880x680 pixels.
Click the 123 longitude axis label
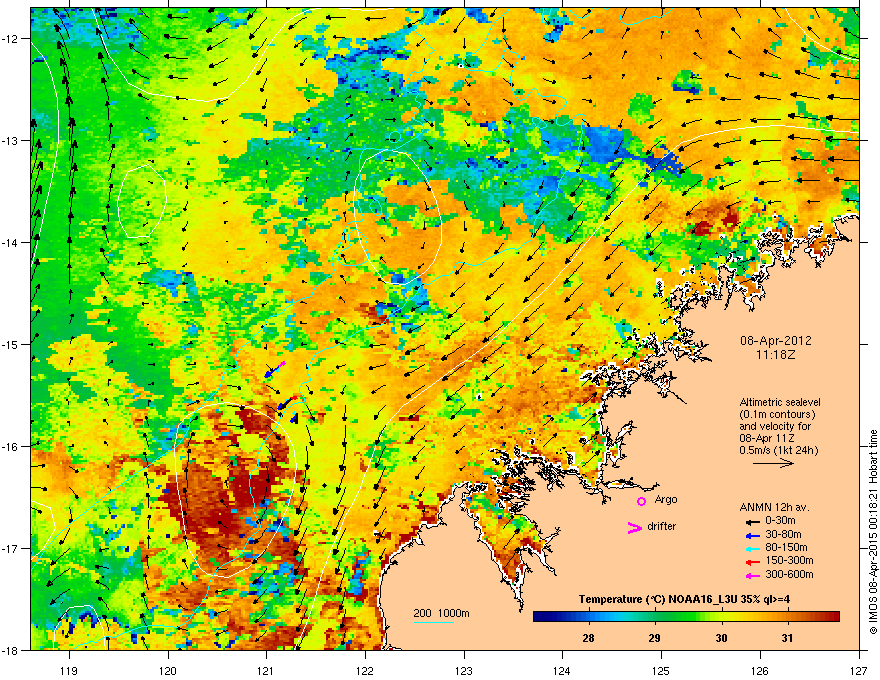464,670
